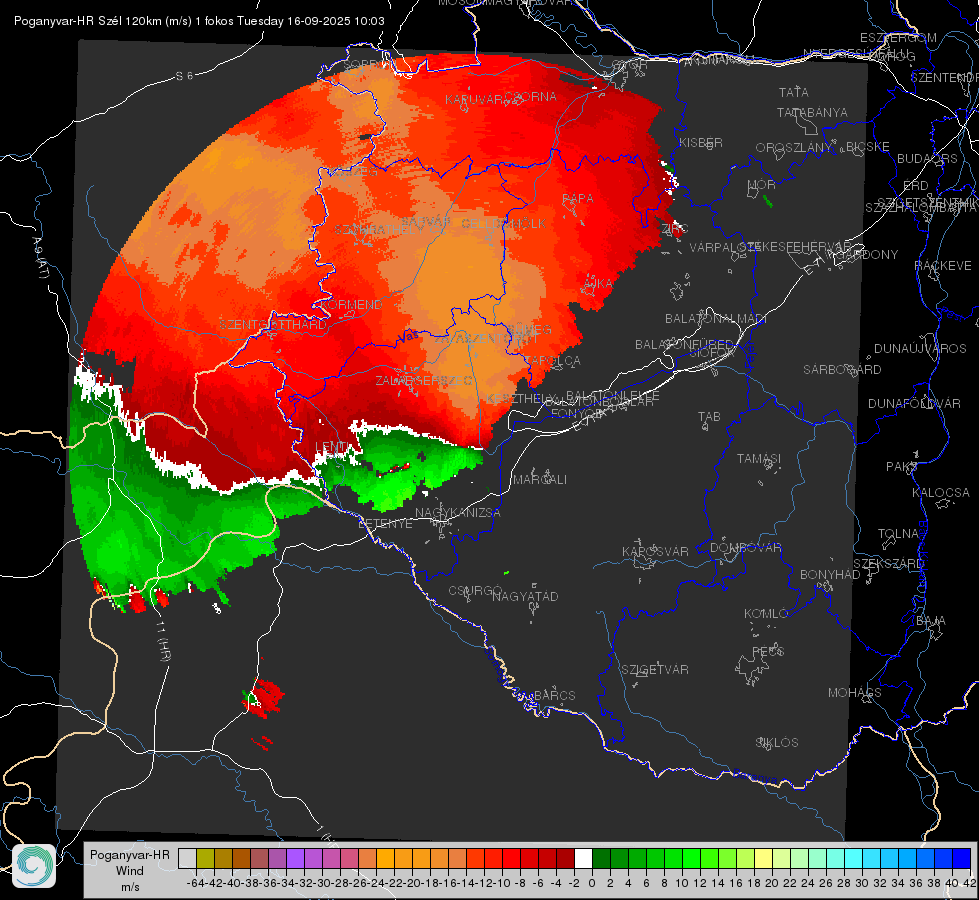Screen dimensions: 979x900
Task: Click the MARCALI town label
Action: pos(540,480)
